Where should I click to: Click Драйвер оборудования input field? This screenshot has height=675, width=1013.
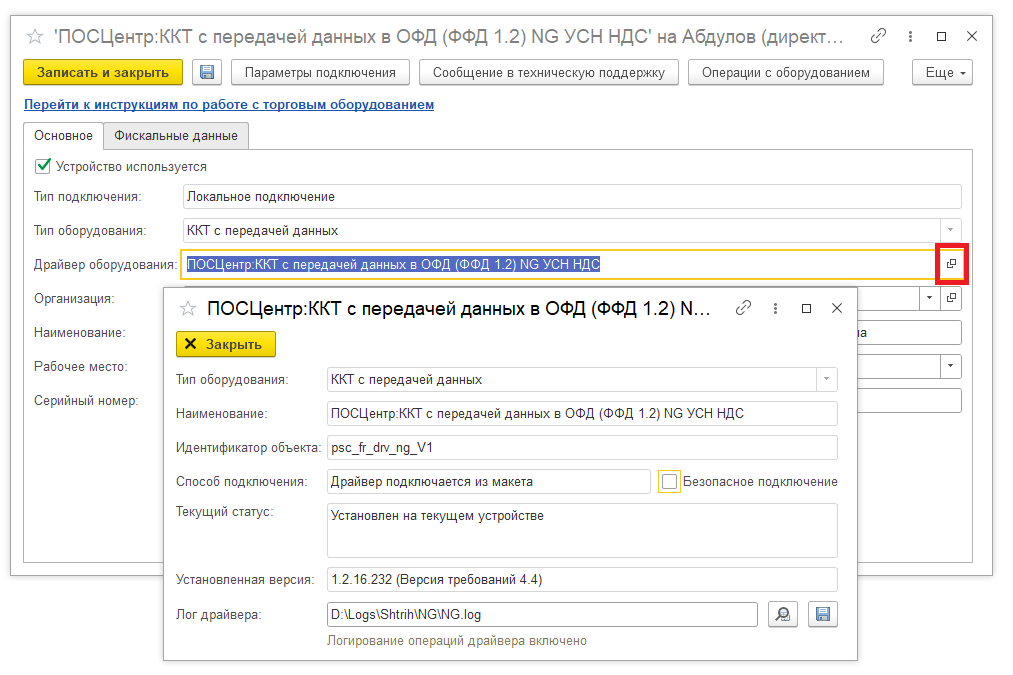coord(561,264)
